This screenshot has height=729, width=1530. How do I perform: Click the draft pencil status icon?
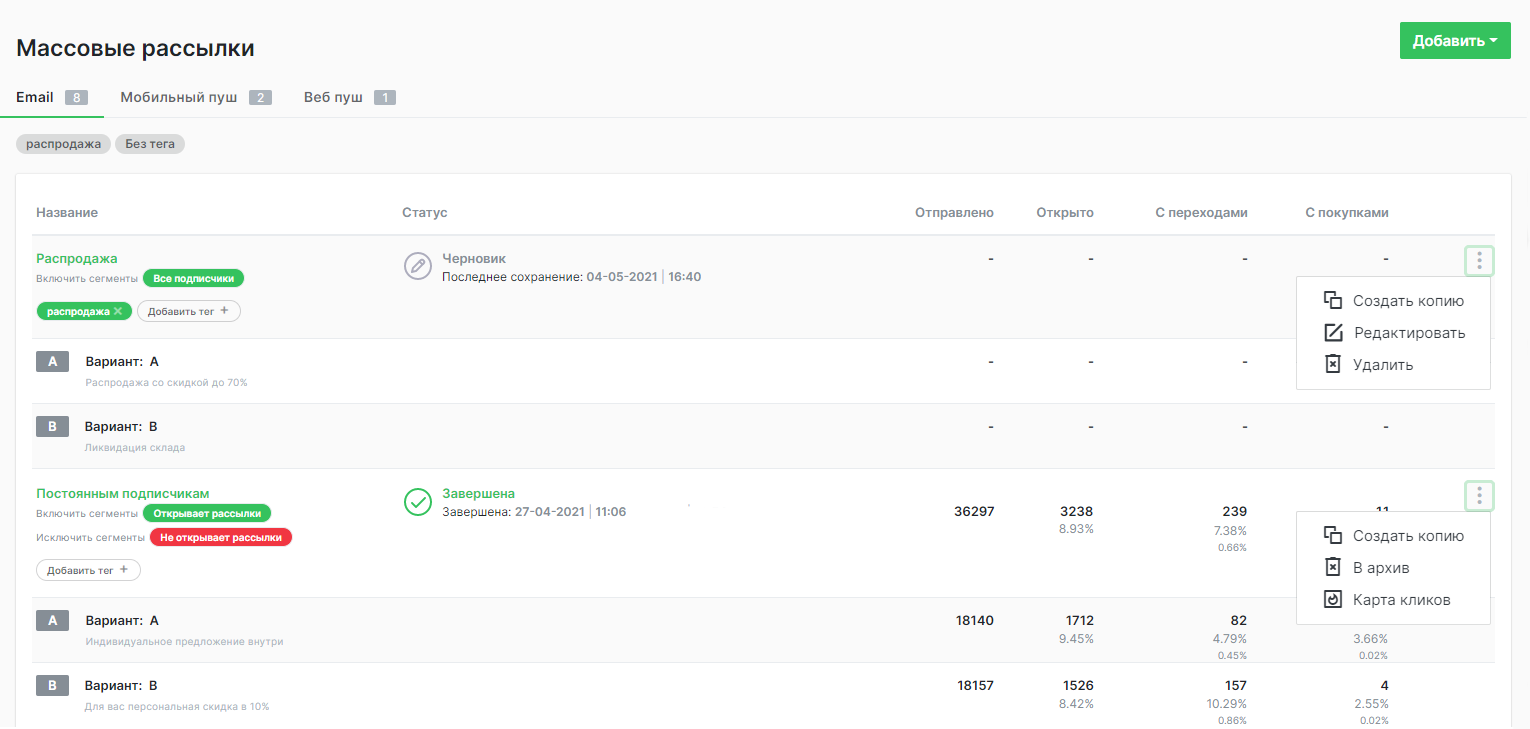coord(417,266)
